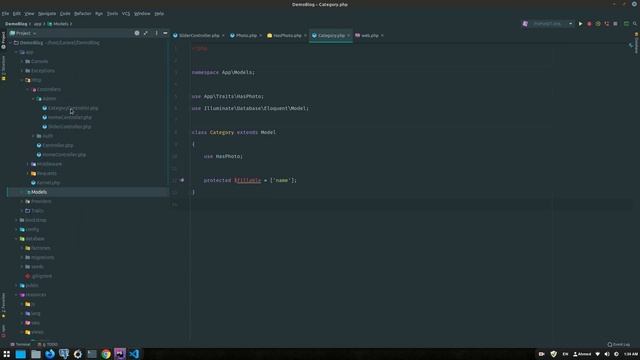Open the file manager from taskbar
Viewport: 640px width, 360px height.
[x=36, y=354]
